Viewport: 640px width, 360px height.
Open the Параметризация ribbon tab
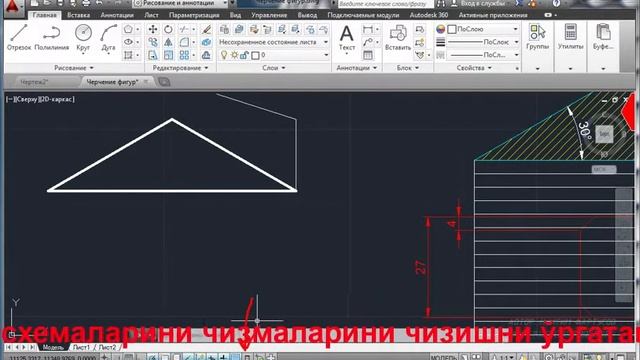pyautogui.click(x=194, y=15)
